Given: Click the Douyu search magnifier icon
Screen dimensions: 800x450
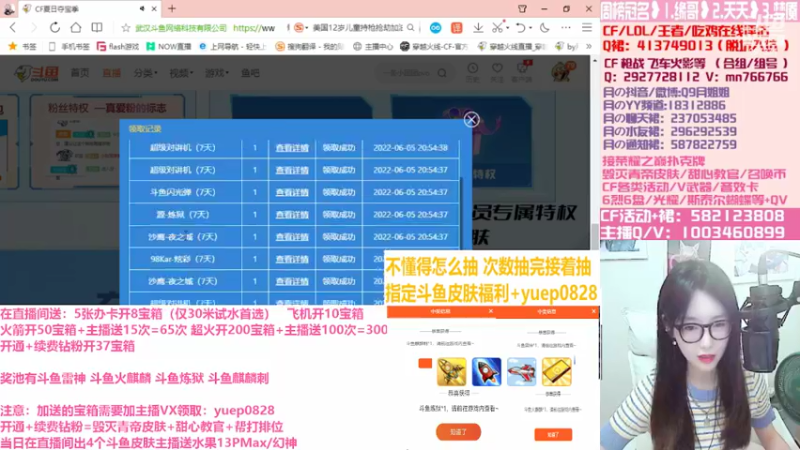Looking at the screenshot, I should [x=442, y=73].
